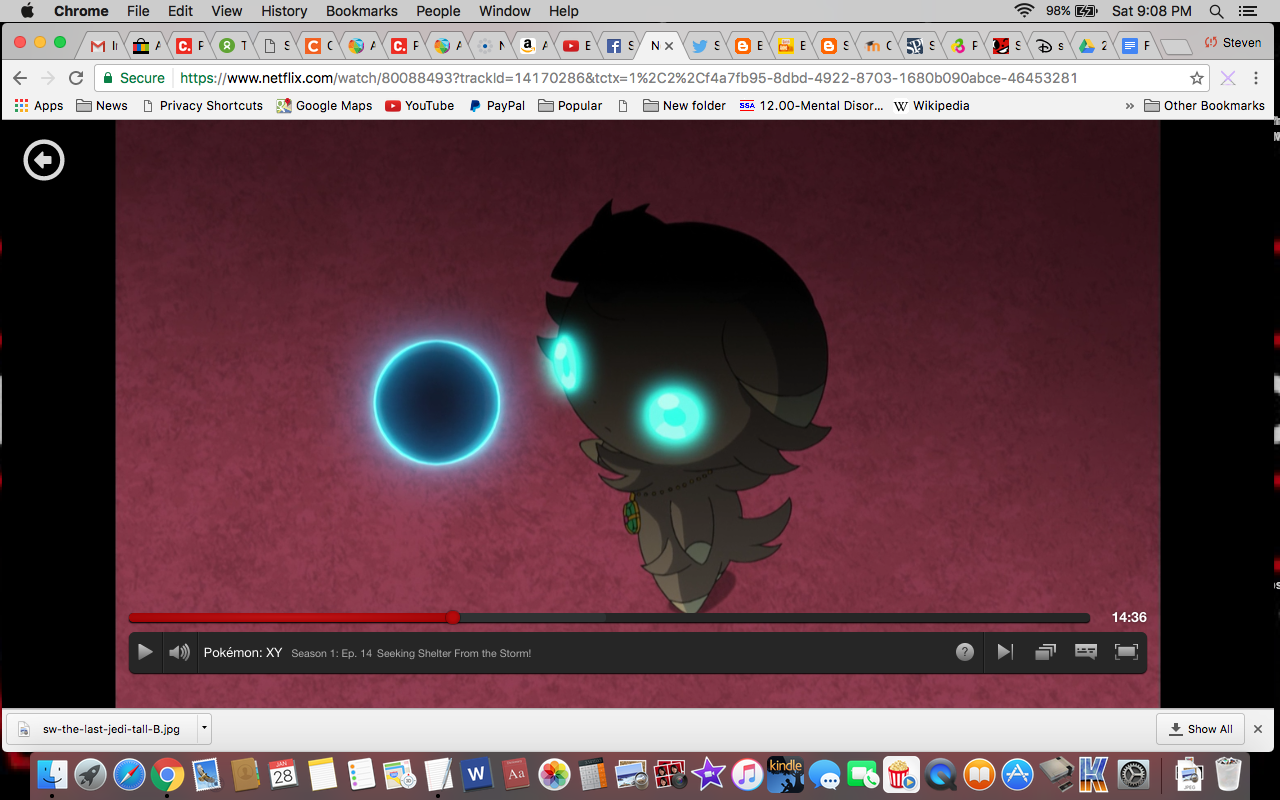Open the Kindle app in dock
1280x800 pixels.
[x=786, y=773]
